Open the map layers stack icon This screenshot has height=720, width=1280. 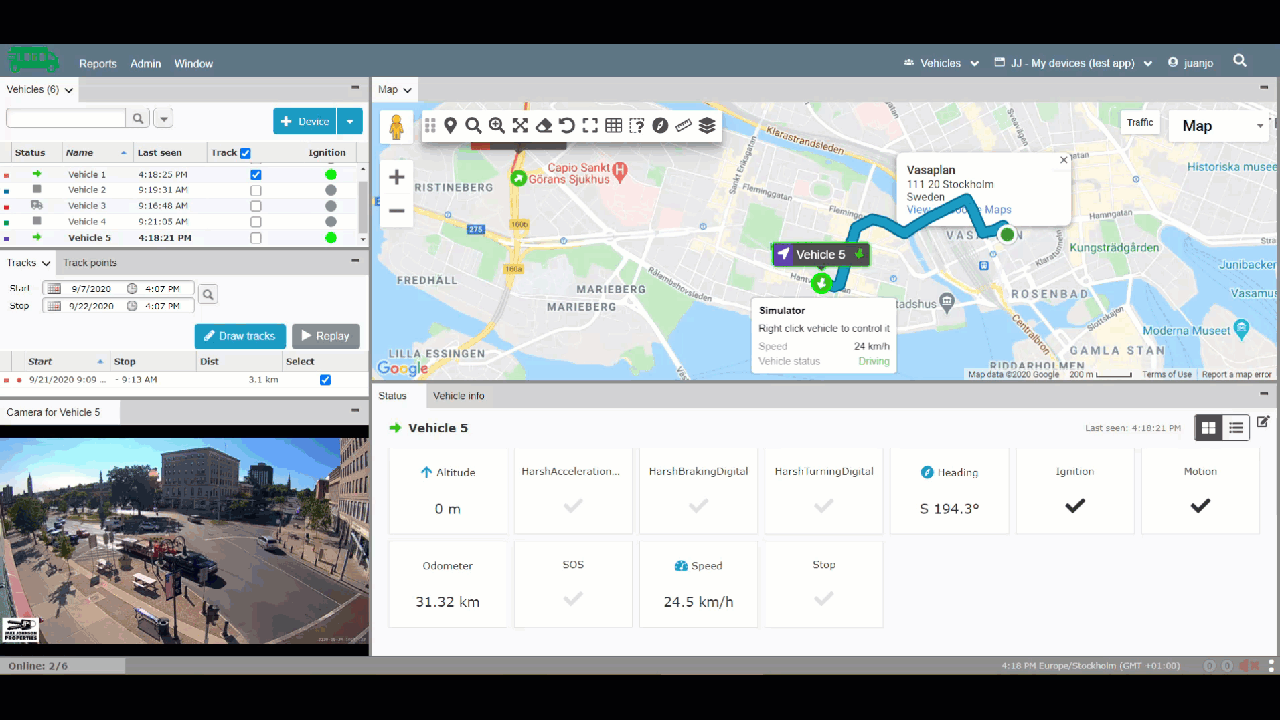click(x=707, y=125)
